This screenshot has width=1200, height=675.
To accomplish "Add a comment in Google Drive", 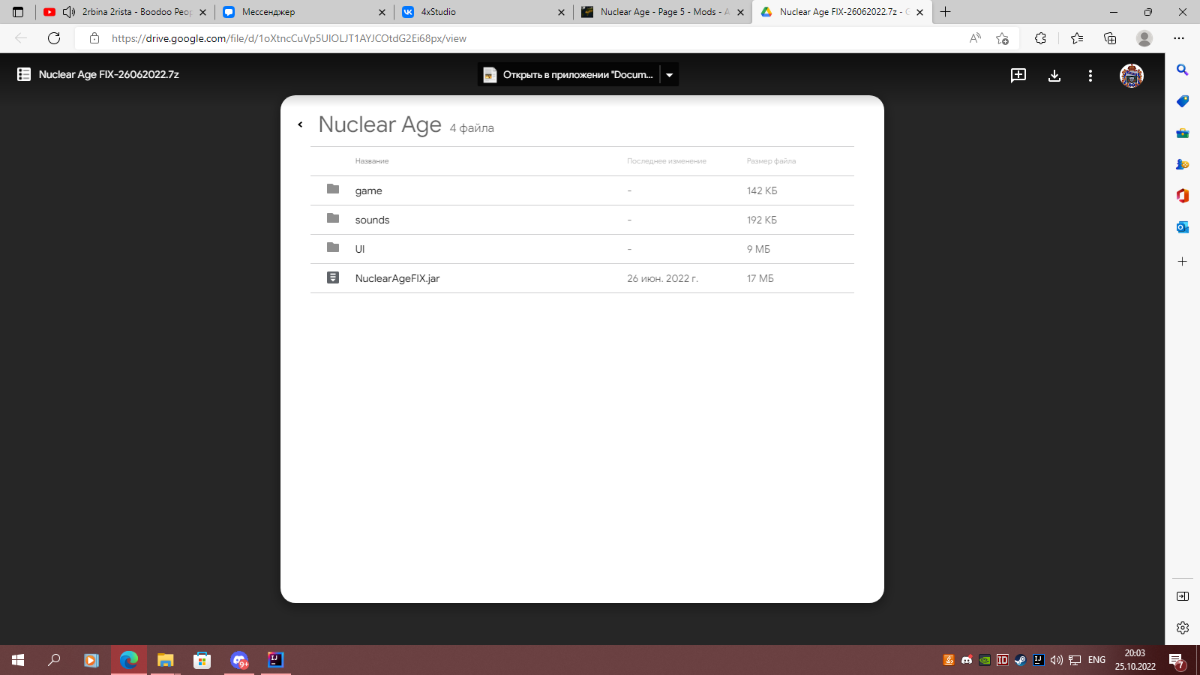I will [1018, 75].
